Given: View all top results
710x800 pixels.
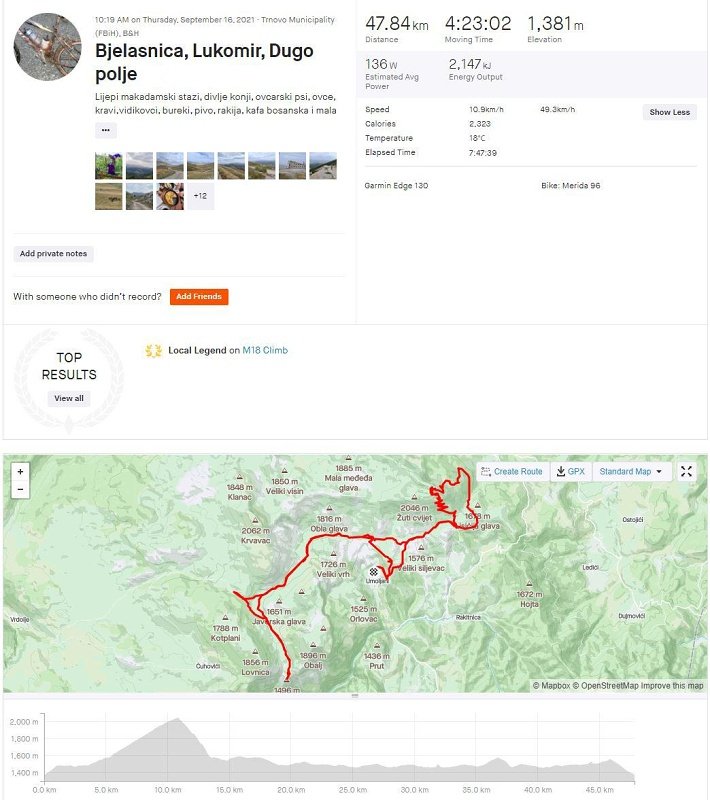Looking at the screenshot, I should [x=69, y=398].
